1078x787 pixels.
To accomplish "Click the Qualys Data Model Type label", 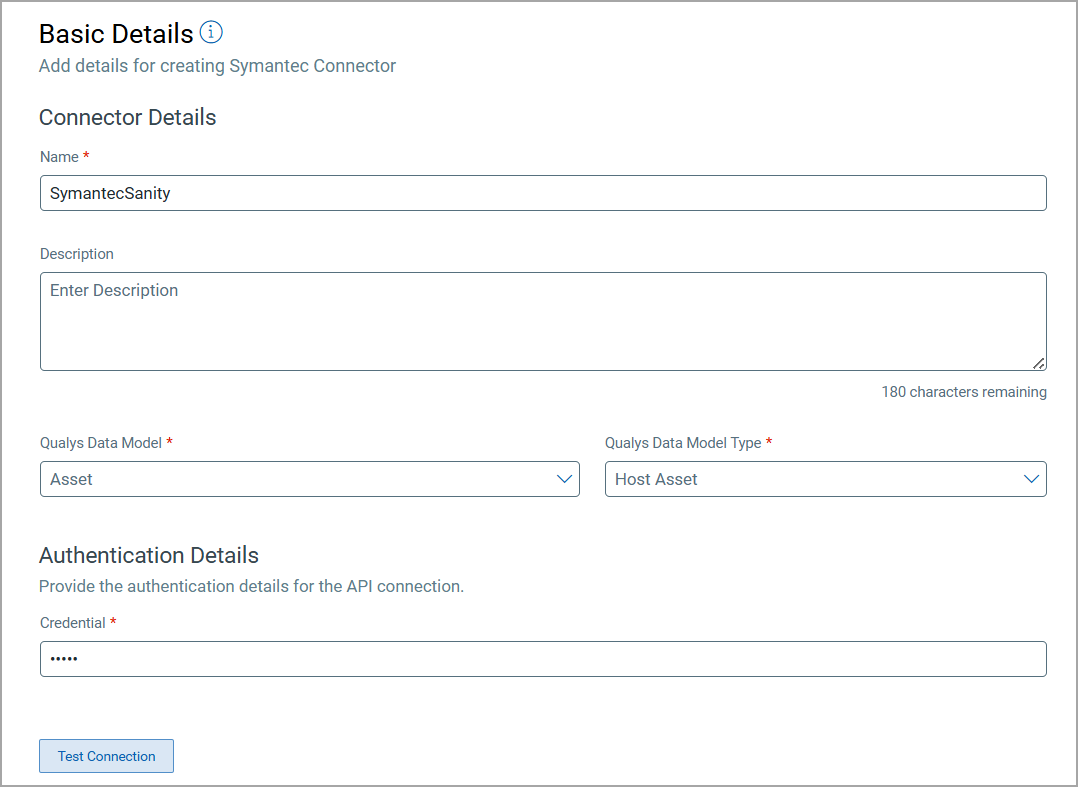I will pyautogui.click(x=683, y=443).
